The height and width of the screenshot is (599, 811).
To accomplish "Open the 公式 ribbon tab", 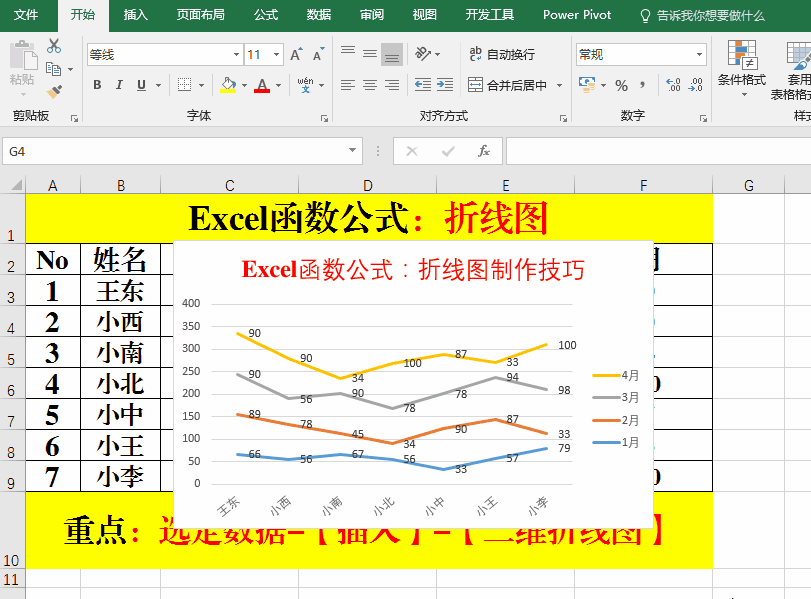I will [x=266, y=15].
